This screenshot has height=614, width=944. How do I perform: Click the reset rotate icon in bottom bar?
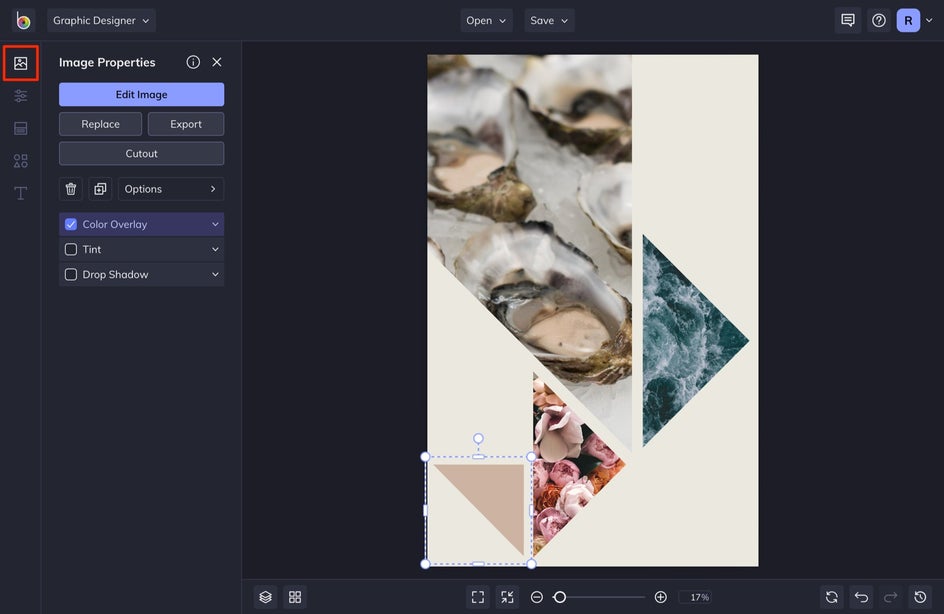tap(831, 597)
